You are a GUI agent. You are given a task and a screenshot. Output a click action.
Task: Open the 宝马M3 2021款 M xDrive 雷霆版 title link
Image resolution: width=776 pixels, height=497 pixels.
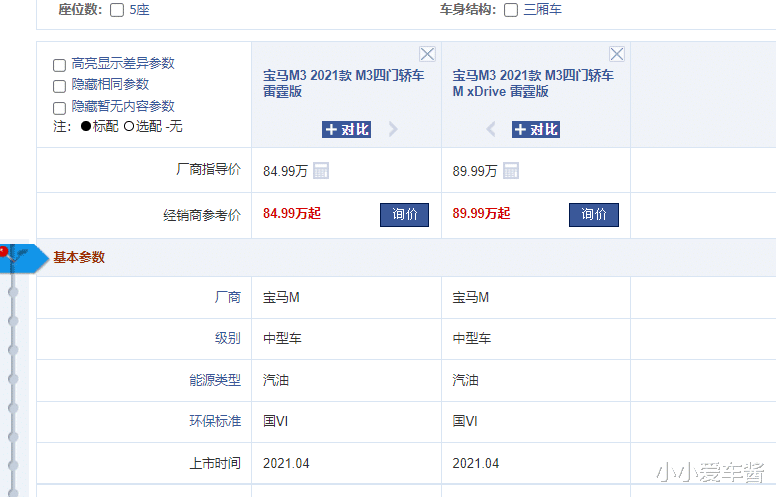coord(533,83)
